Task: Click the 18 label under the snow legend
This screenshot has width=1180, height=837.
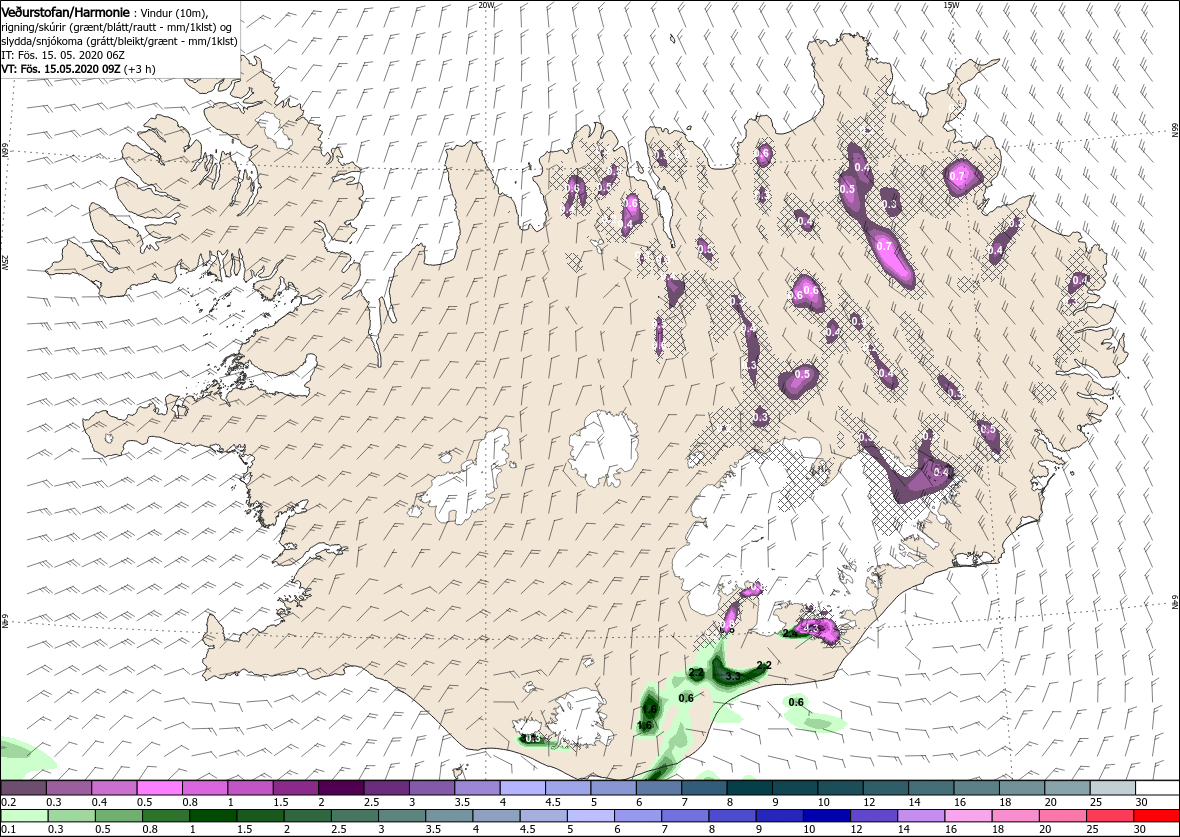Action: click(x=1004, y=802)
